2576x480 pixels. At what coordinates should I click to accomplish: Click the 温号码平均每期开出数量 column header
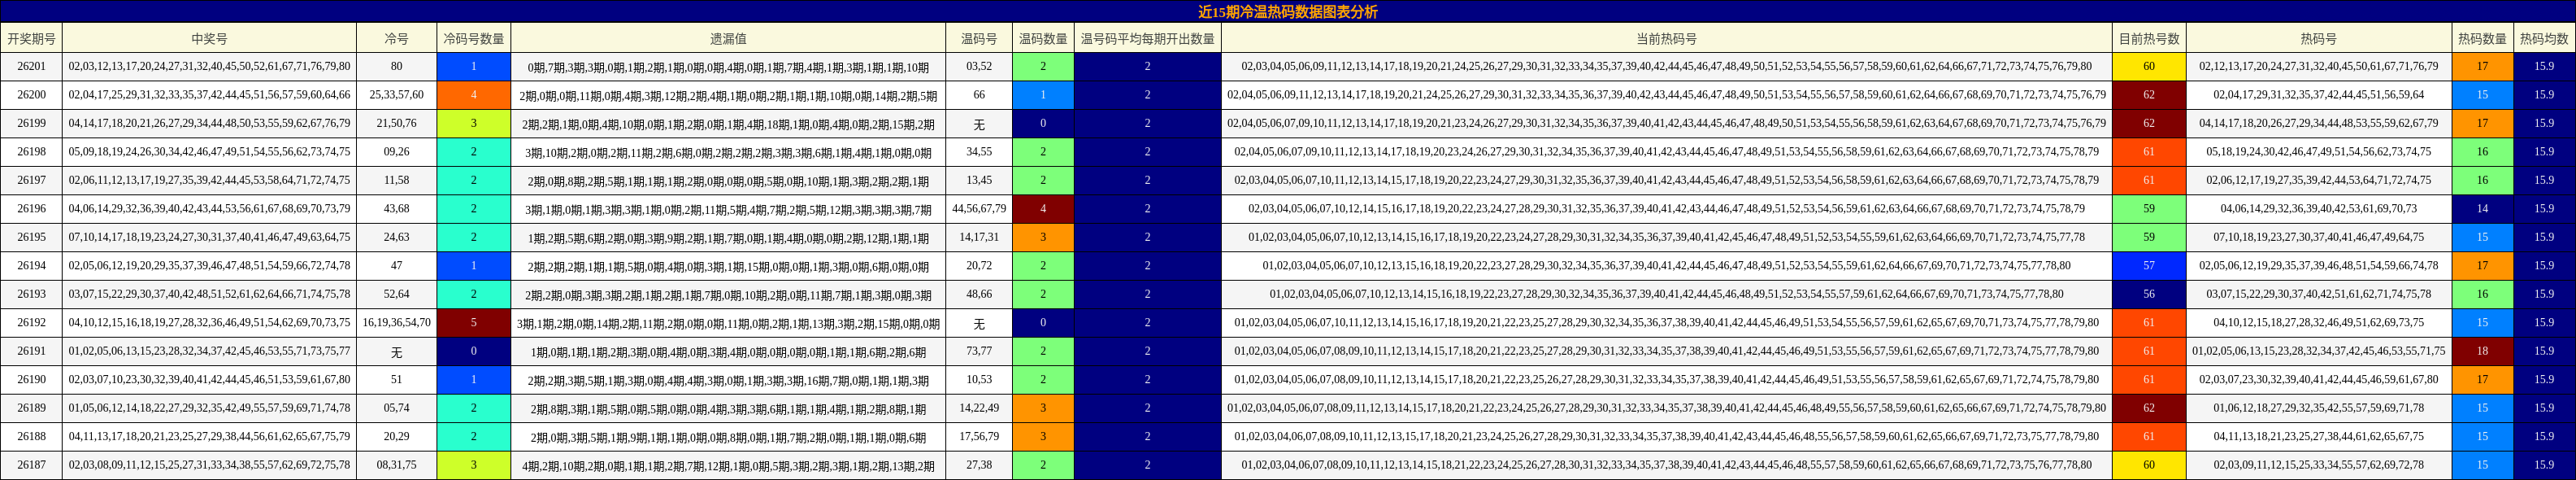pos(1147,38)
